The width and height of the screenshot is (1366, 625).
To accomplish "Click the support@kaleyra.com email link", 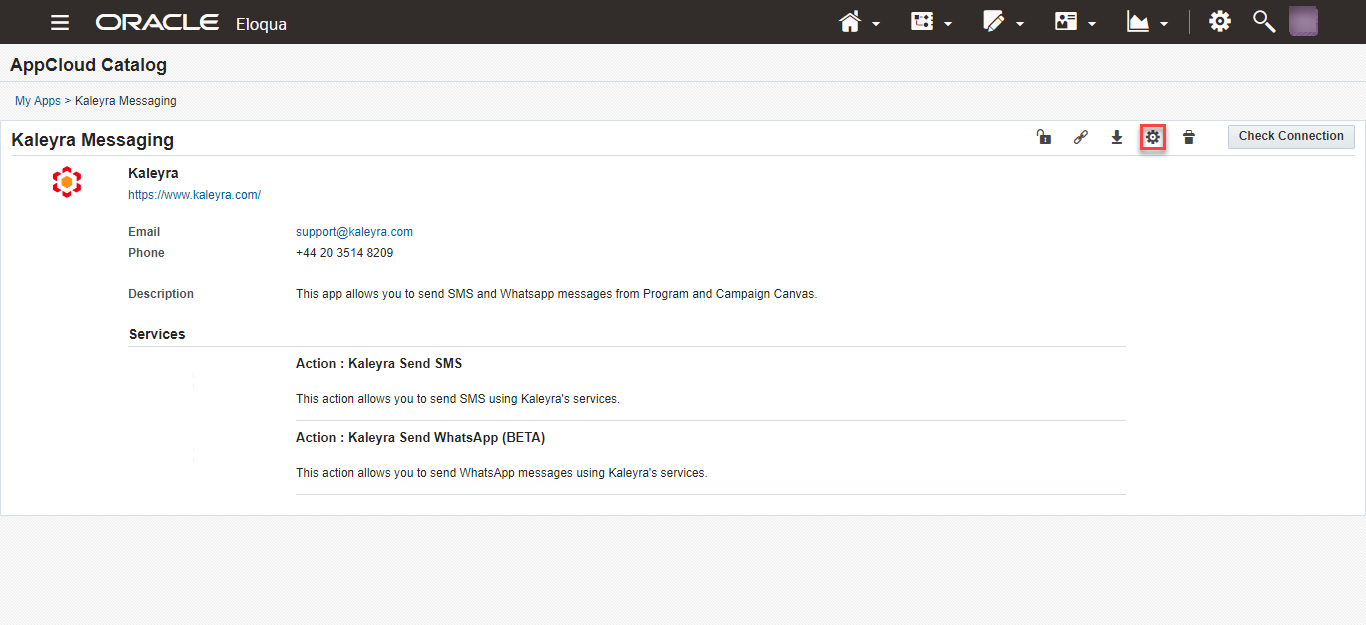I will 354,232.
